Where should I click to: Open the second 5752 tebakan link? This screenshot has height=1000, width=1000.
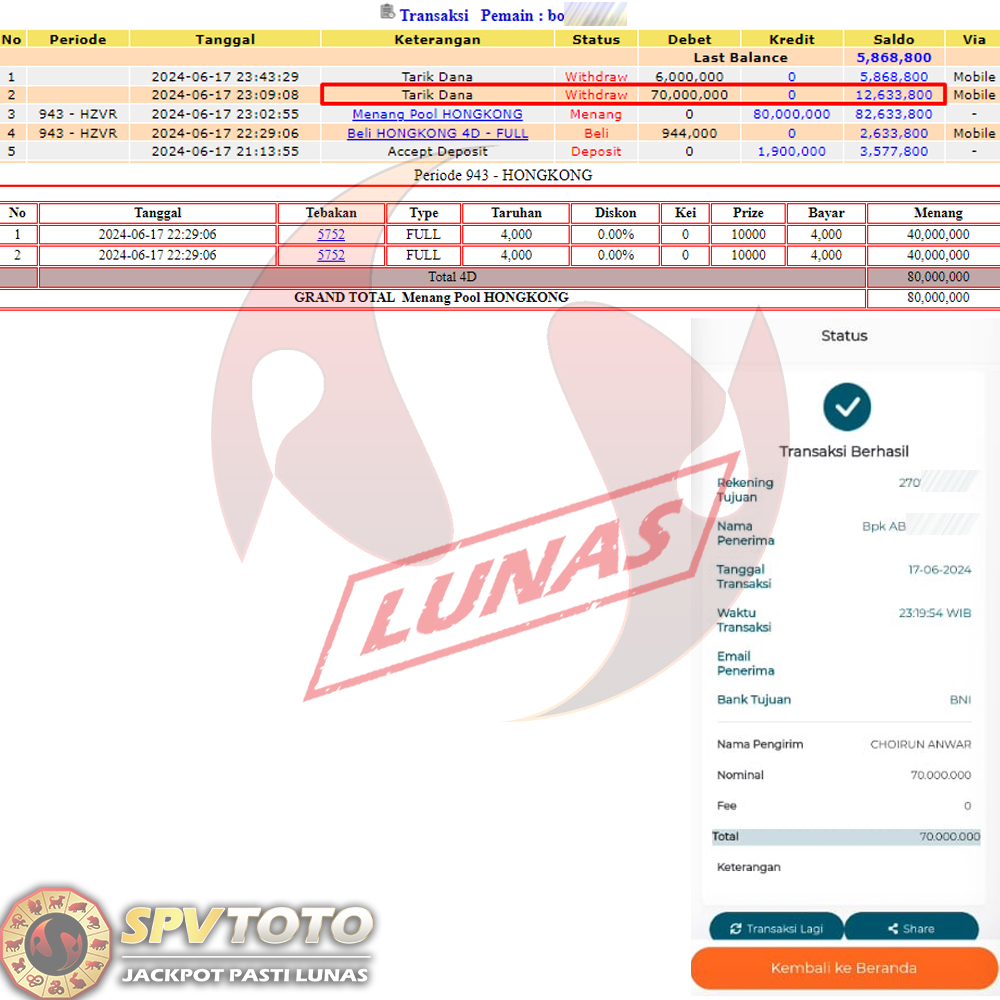[x=331, y=255]
